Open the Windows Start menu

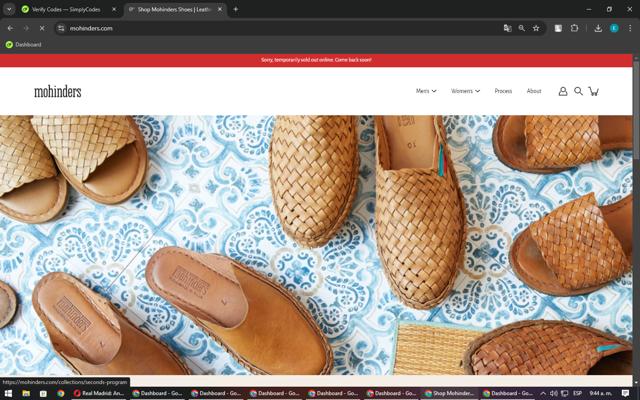pyautogui.click(x=9, y=393)
